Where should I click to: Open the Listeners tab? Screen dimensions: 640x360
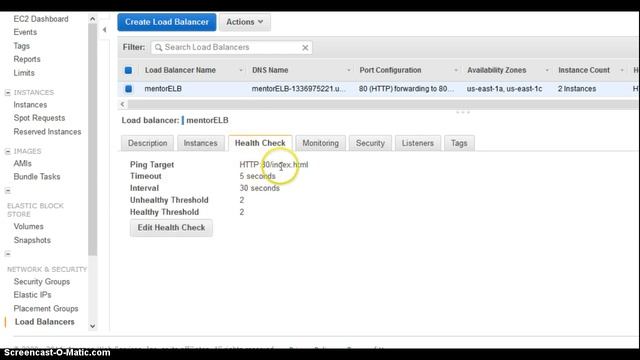[x=418, y=143]
